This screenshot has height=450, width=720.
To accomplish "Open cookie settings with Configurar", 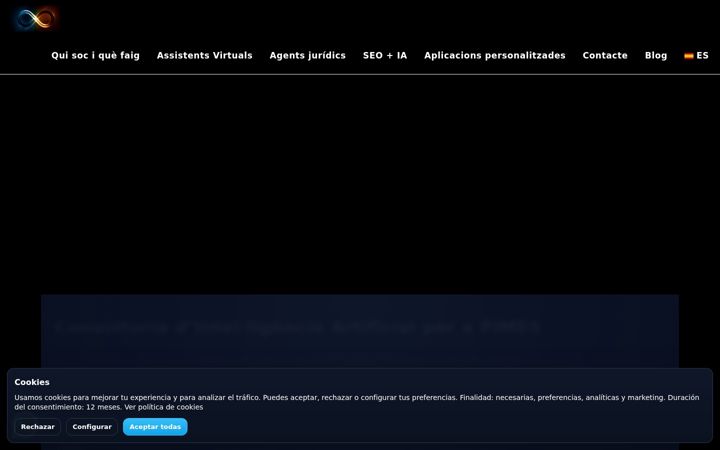I will click(92, 427).
